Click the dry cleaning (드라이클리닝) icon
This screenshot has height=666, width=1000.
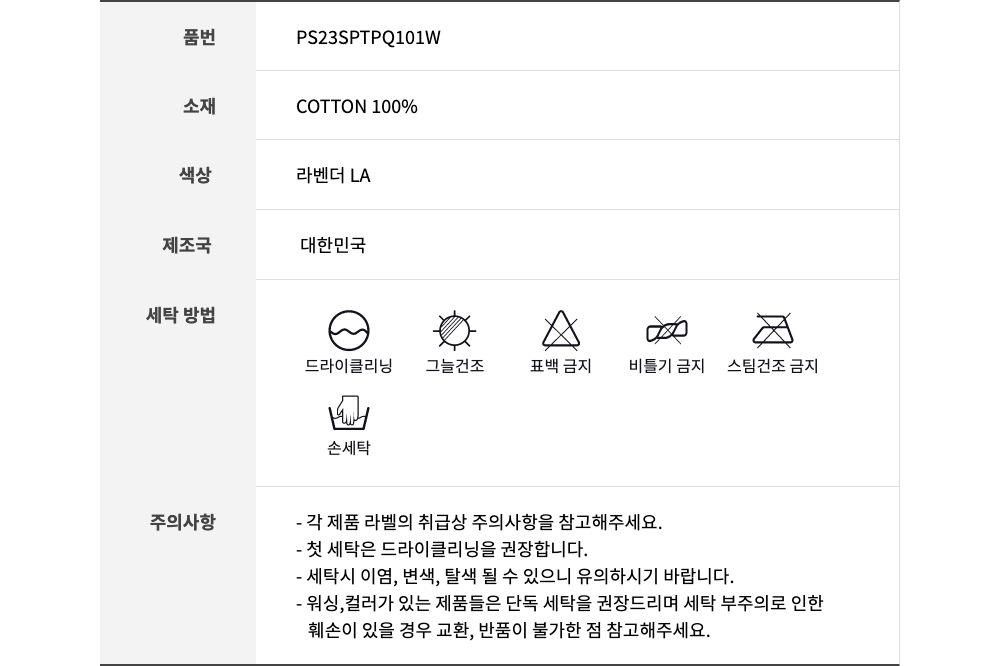[349, 330]
